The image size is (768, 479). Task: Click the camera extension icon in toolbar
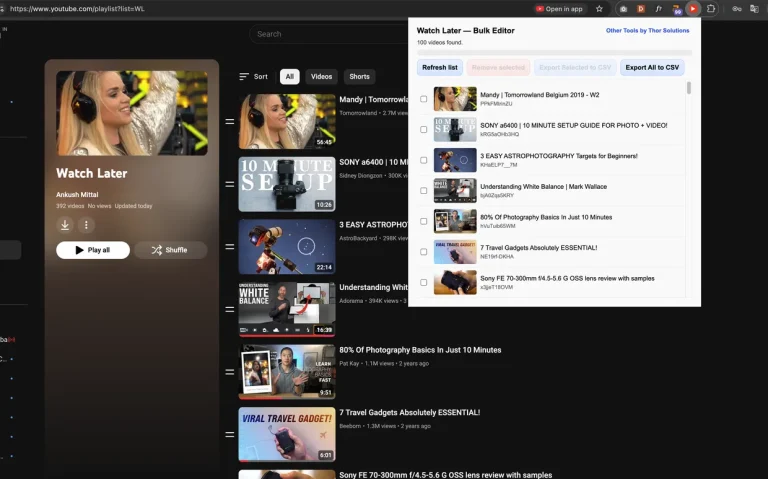(623, 9)
